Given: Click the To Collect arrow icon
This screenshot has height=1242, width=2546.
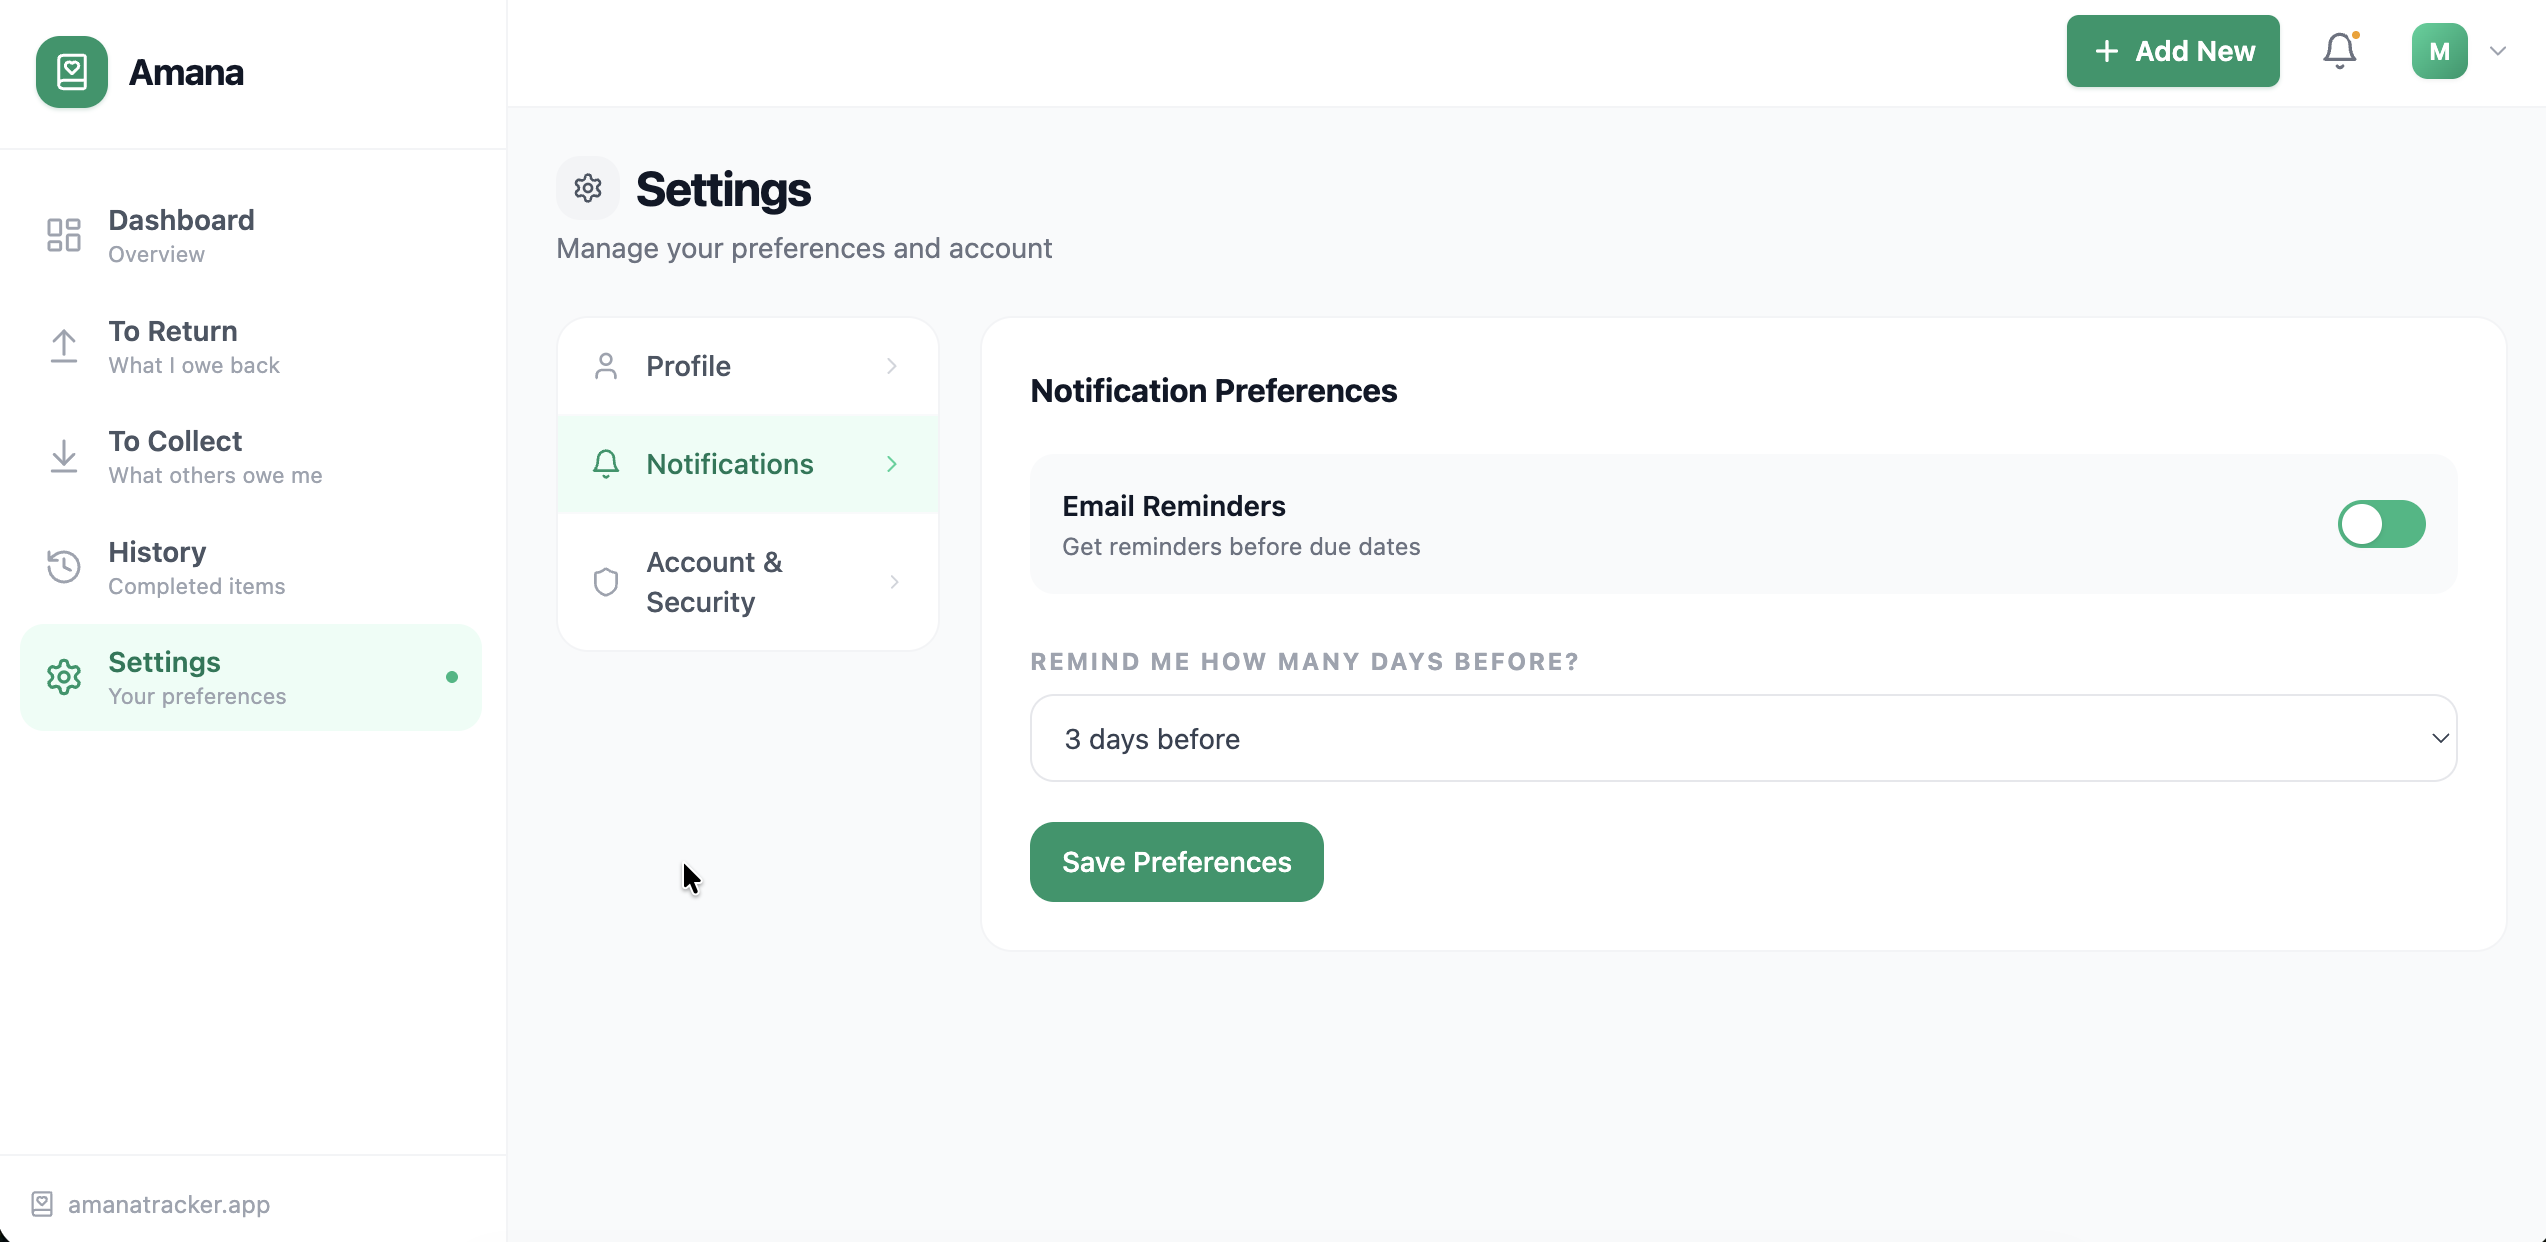Looking at the screenshot, I should 63,456.
